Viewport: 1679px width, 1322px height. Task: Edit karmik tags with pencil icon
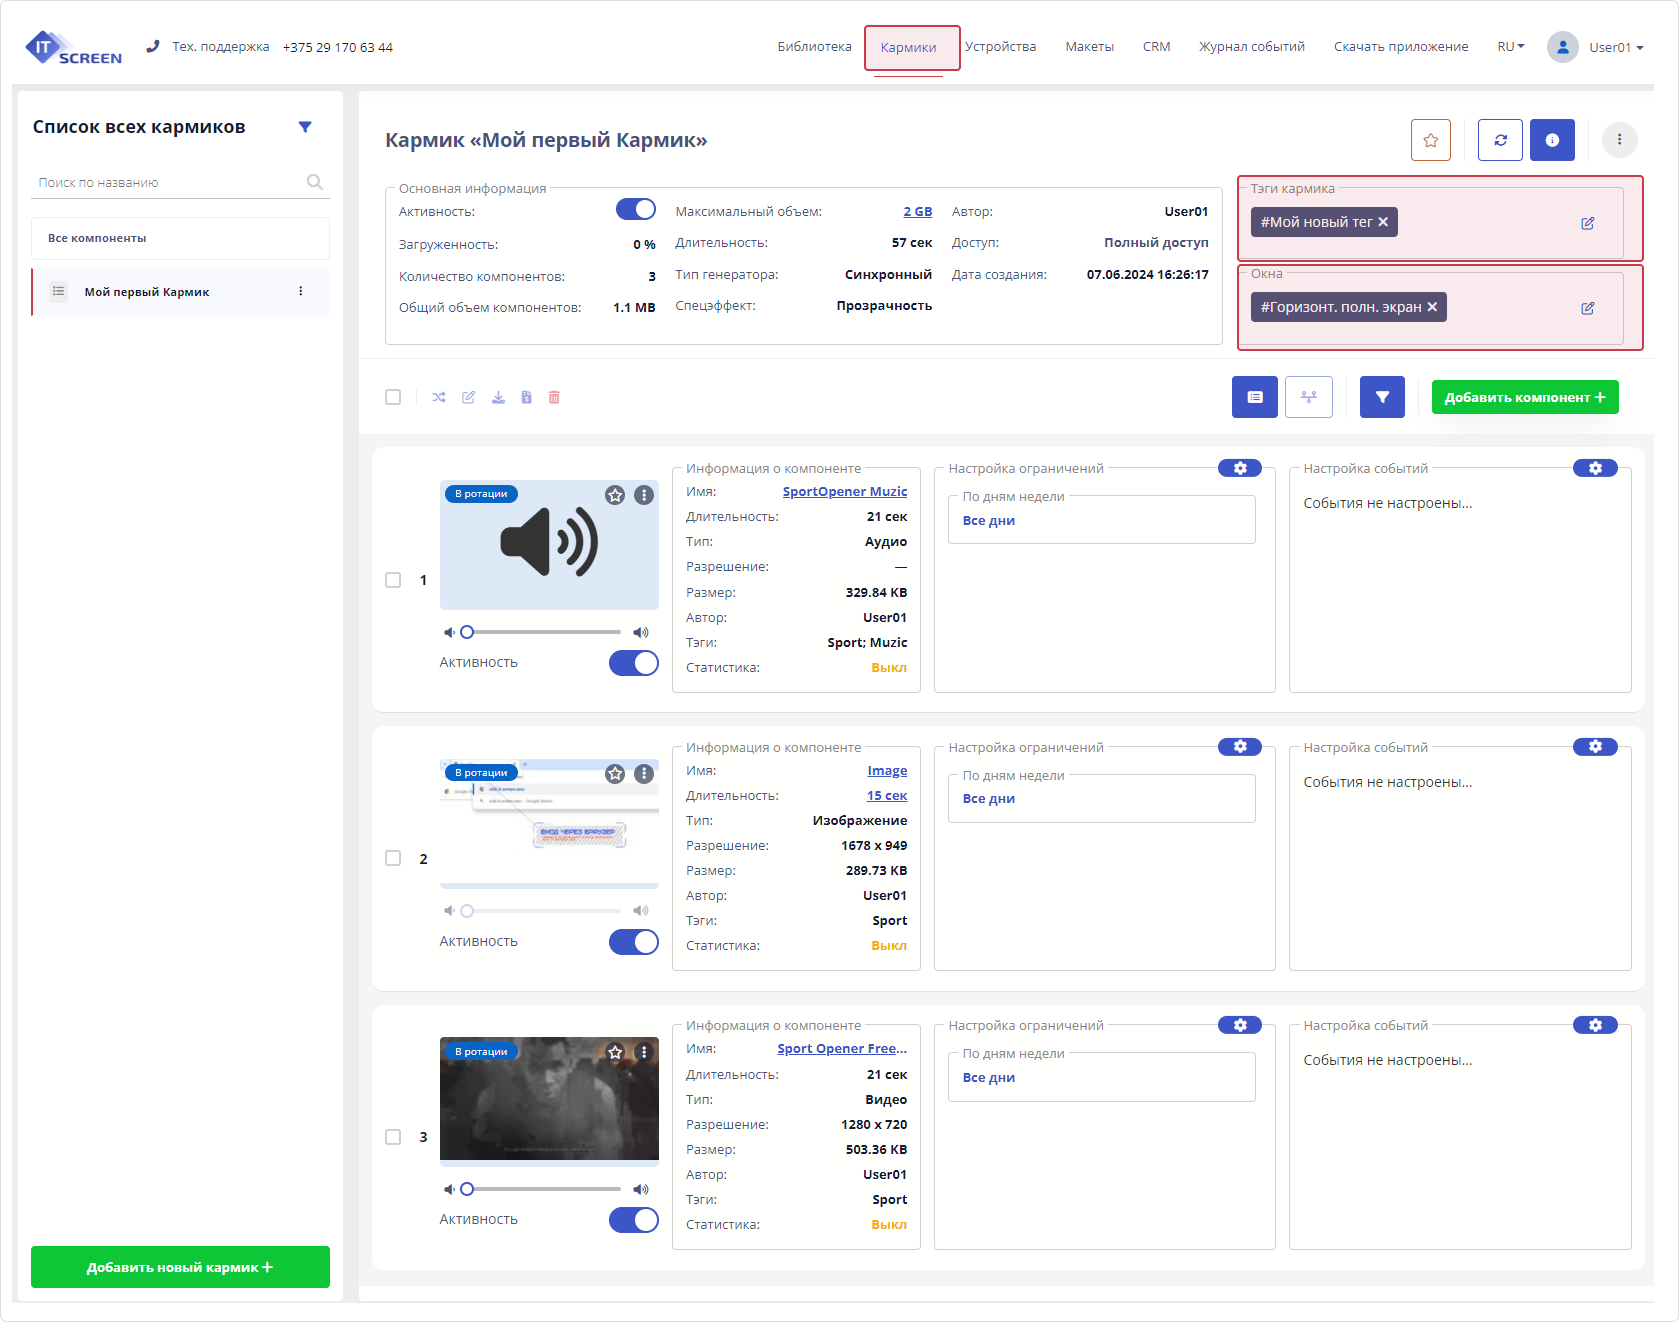[1587, 223]
